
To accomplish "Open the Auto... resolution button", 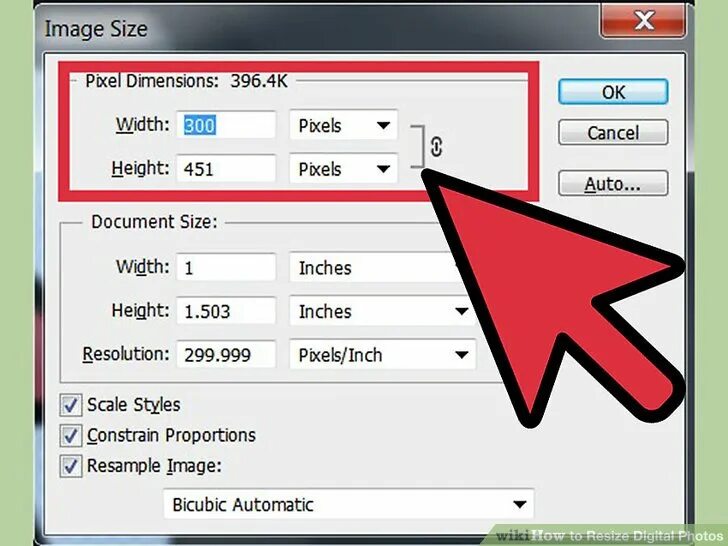I will pos(613,183).
